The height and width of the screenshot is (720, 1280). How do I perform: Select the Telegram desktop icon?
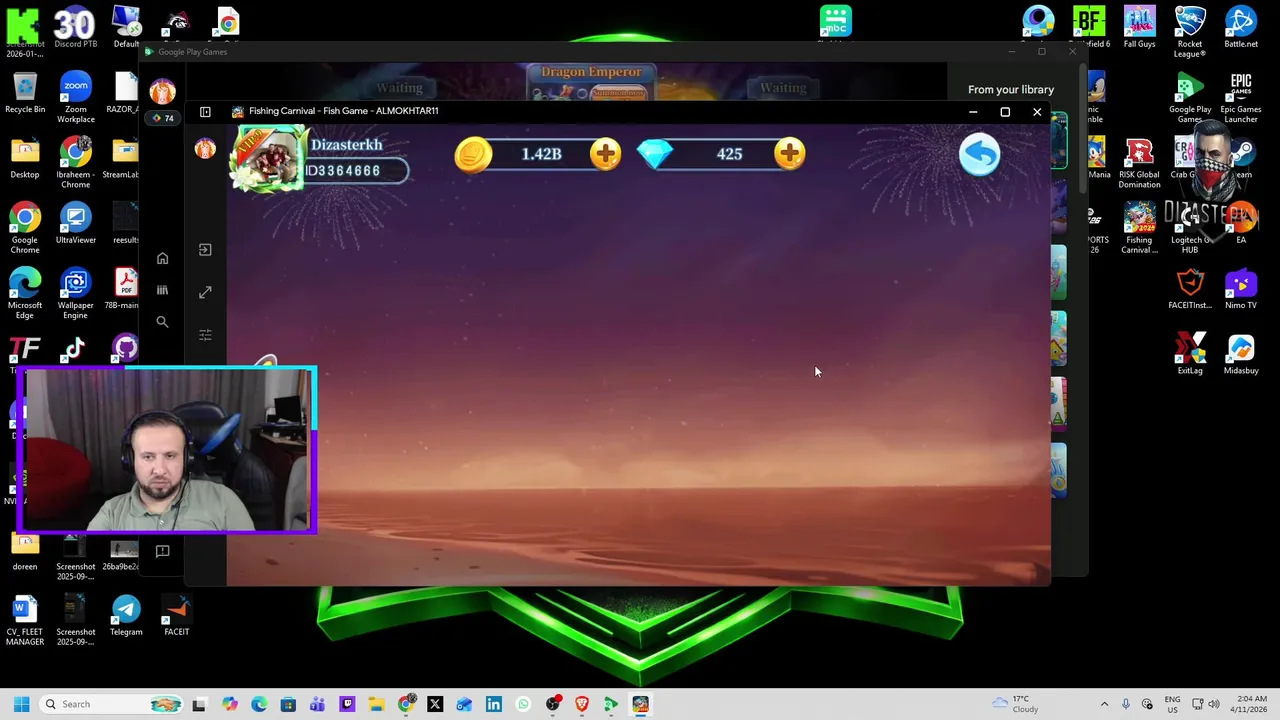point(126,616)
